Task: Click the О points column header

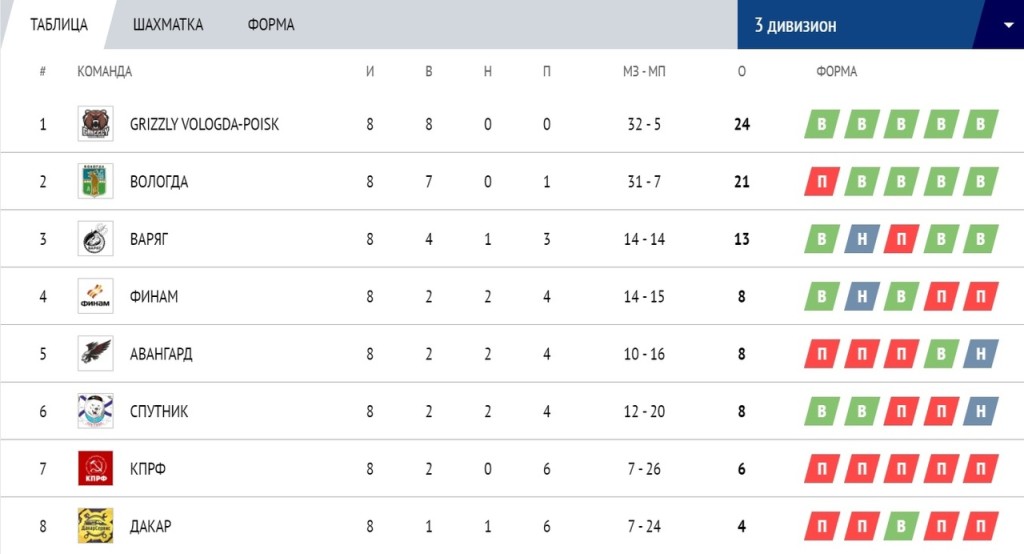Action: [742, 71]
